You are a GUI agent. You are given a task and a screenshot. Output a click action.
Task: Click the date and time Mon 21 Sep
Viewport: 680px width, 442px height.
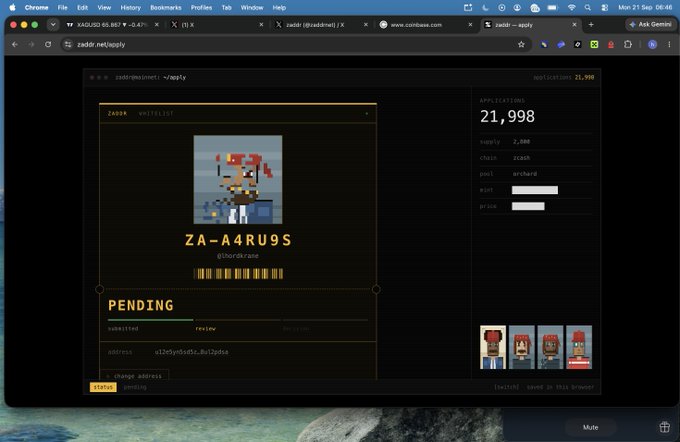pyautogui.click(x=645, y=7)
